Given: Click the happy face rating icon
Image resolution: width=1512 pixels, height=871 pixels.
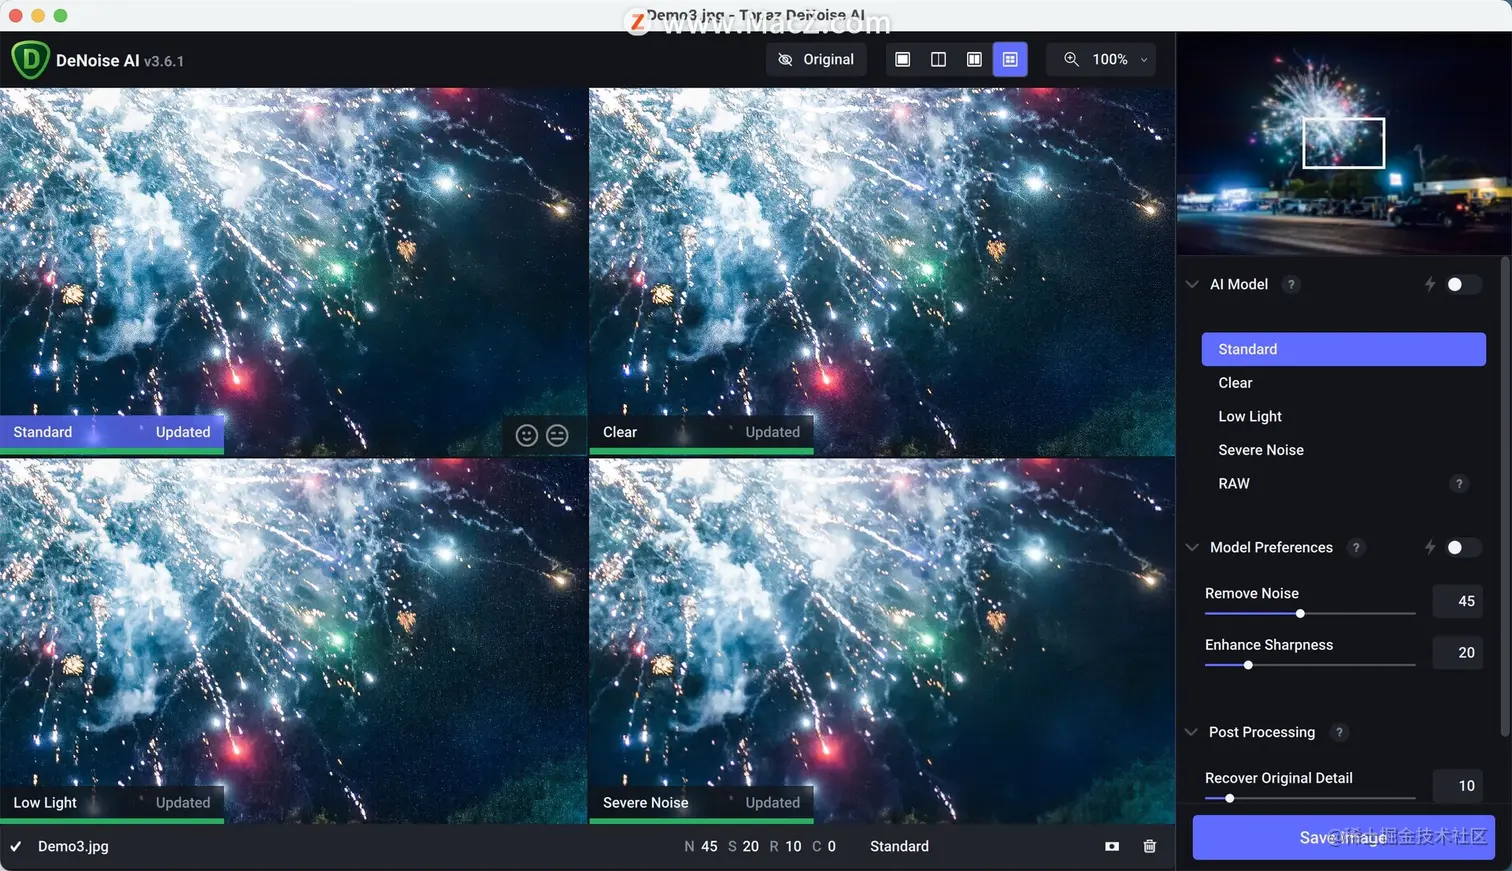Looking at the screenshot, I should (527, 435).
